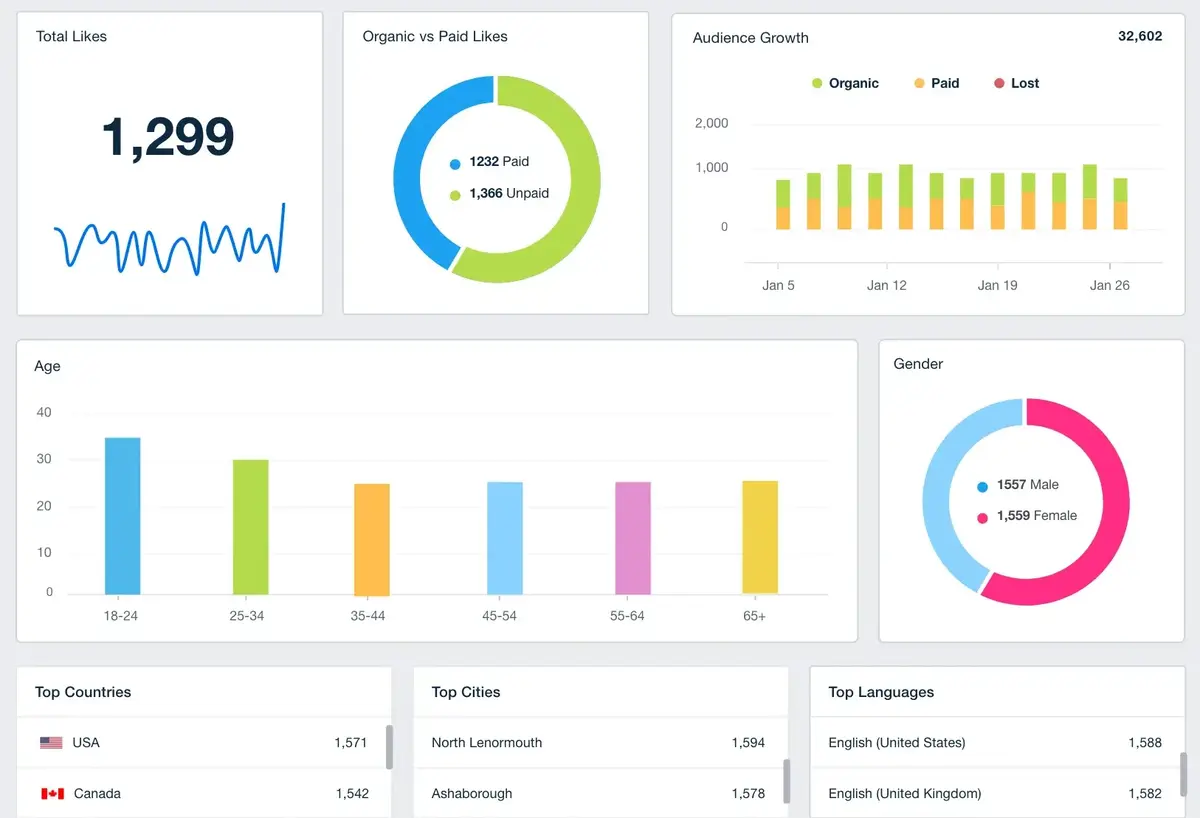Click the Top Cities heading

click(x=466, y=692)
